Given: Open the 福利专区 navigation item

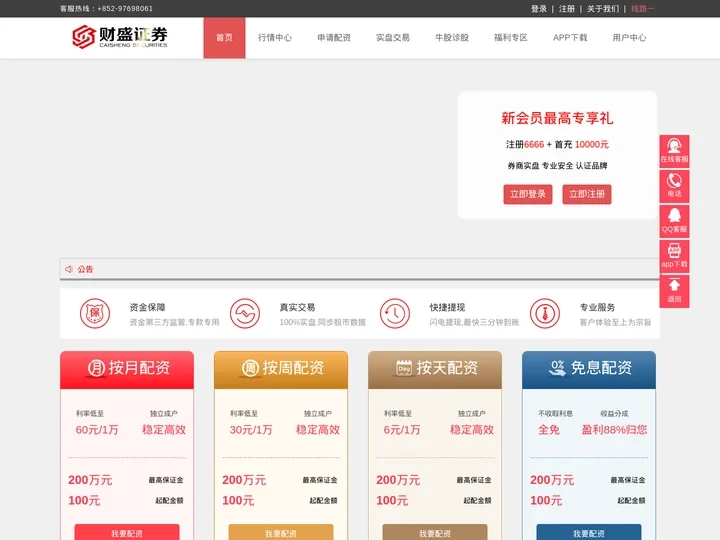Looking at the screenshot, I should (511, 38).
